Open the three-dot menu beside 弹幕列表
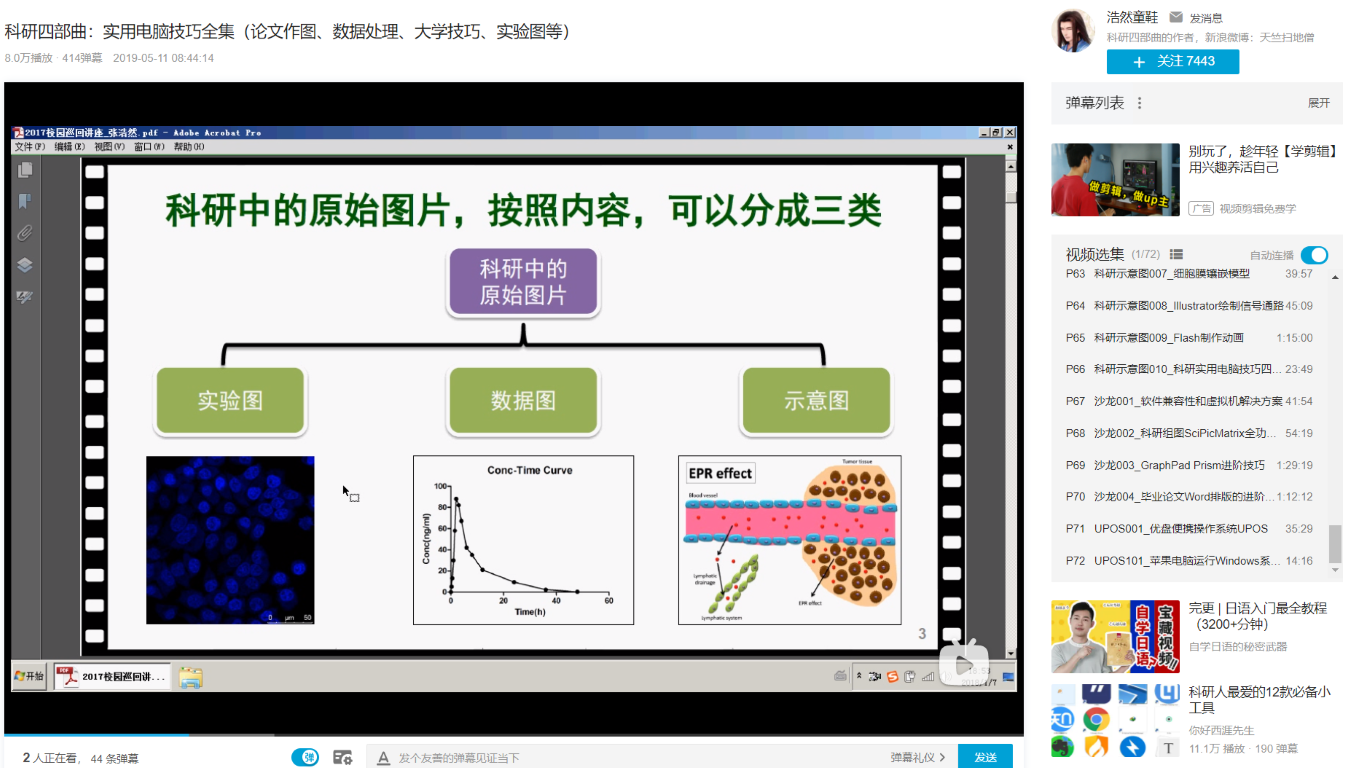The image size is (1362, 768). tap(1139, 103)
